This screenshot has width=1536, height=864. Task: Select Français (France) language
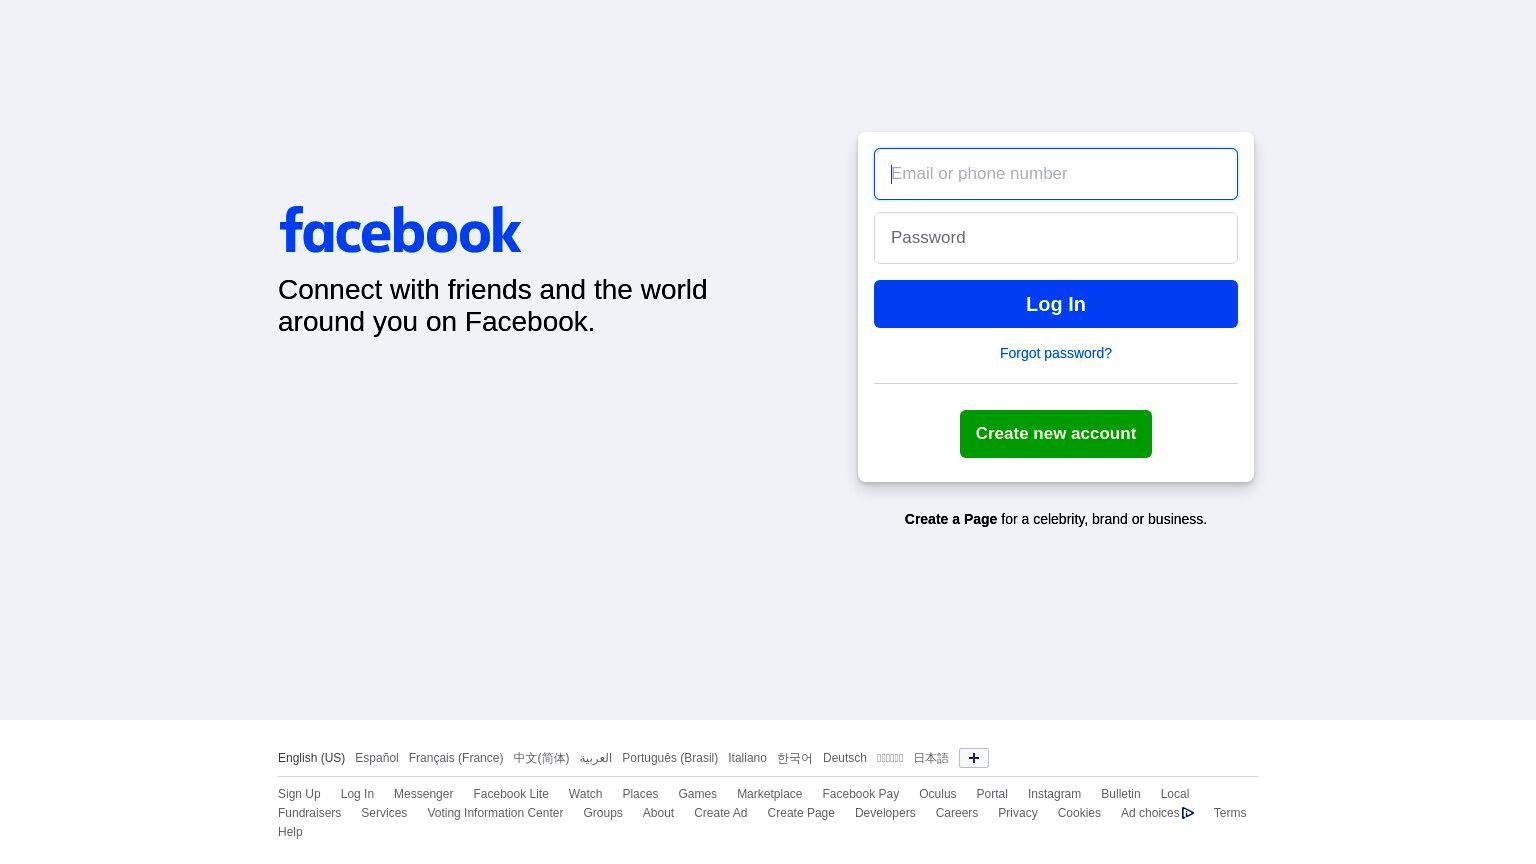tap(456, 758)
